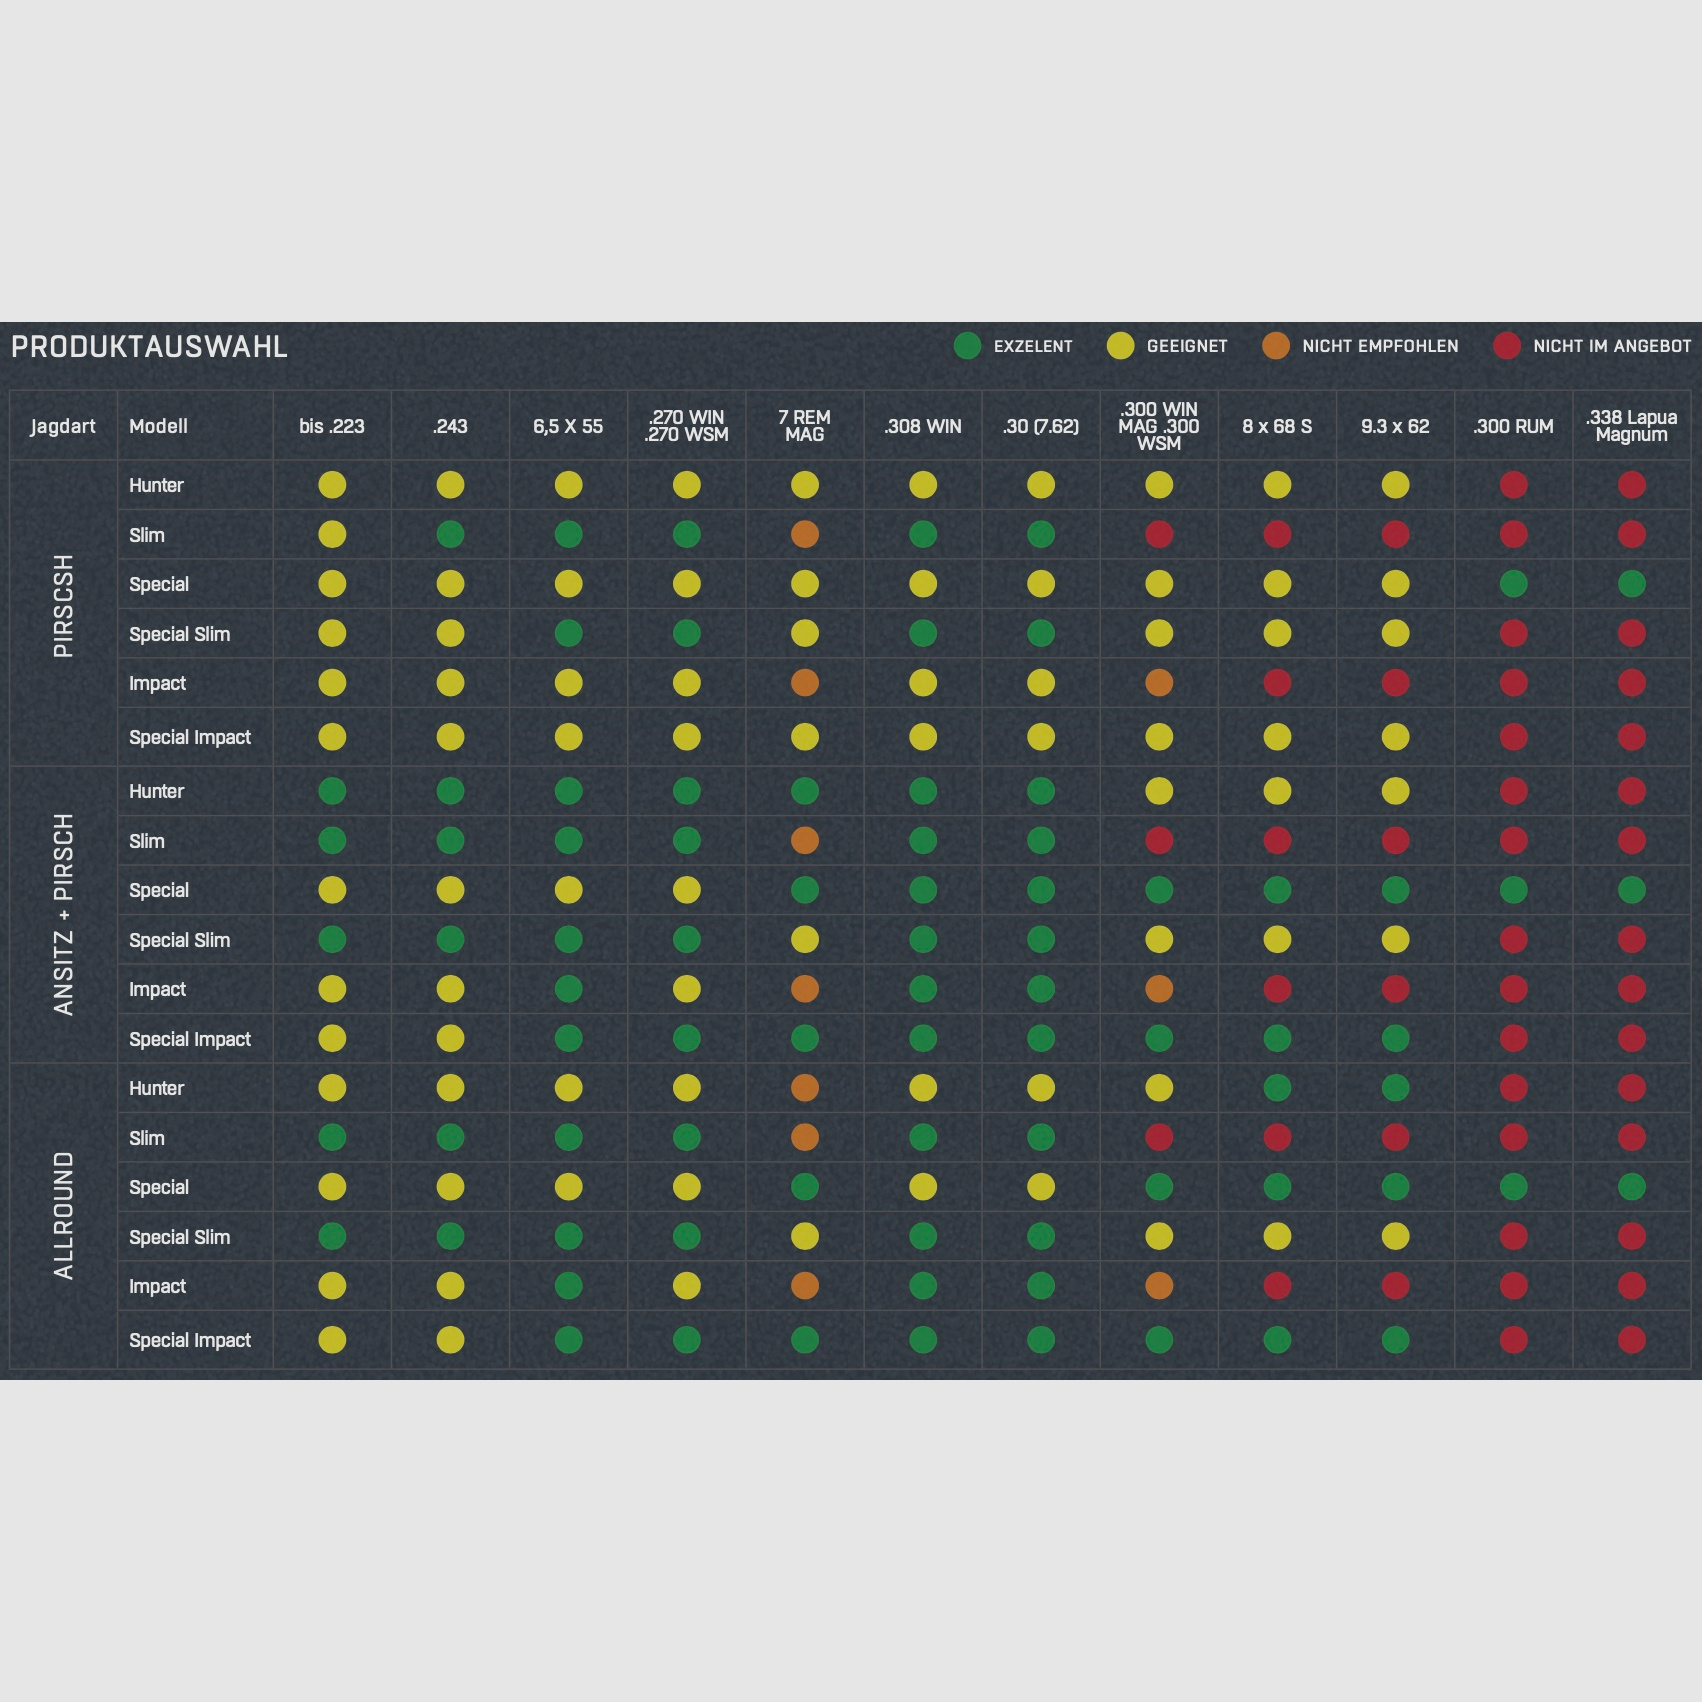The width and height of the screenshot is (1702, 1702).
Task: Click green dot for PIRSCSH Special .300 RUM
Action: pyautogui.click(x=1513, y=584)
